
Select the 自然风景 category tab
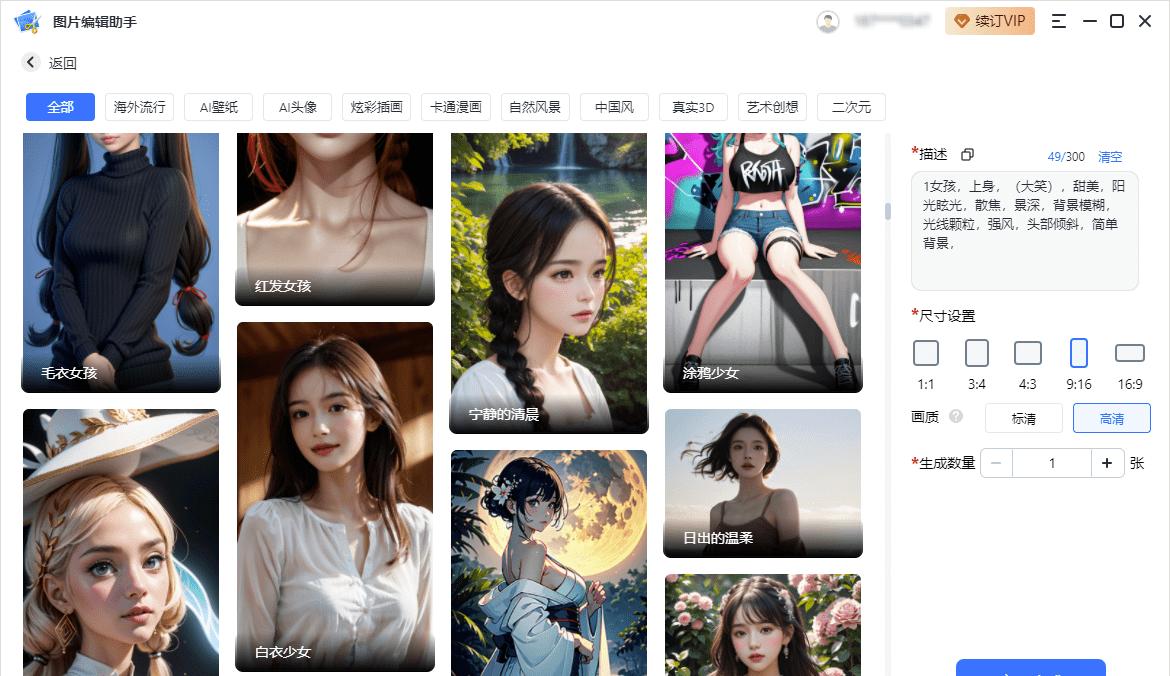coord(535,107)
